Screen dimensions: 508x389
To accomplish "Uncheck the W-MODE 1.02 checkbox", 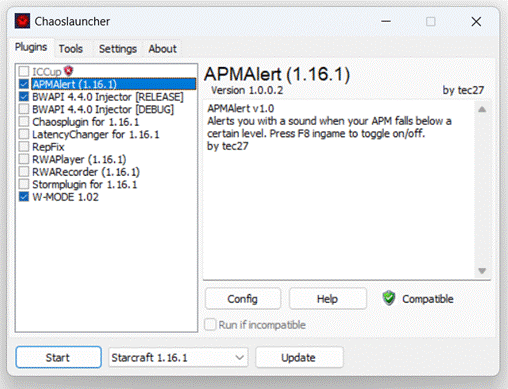I will tap(24, 197).
